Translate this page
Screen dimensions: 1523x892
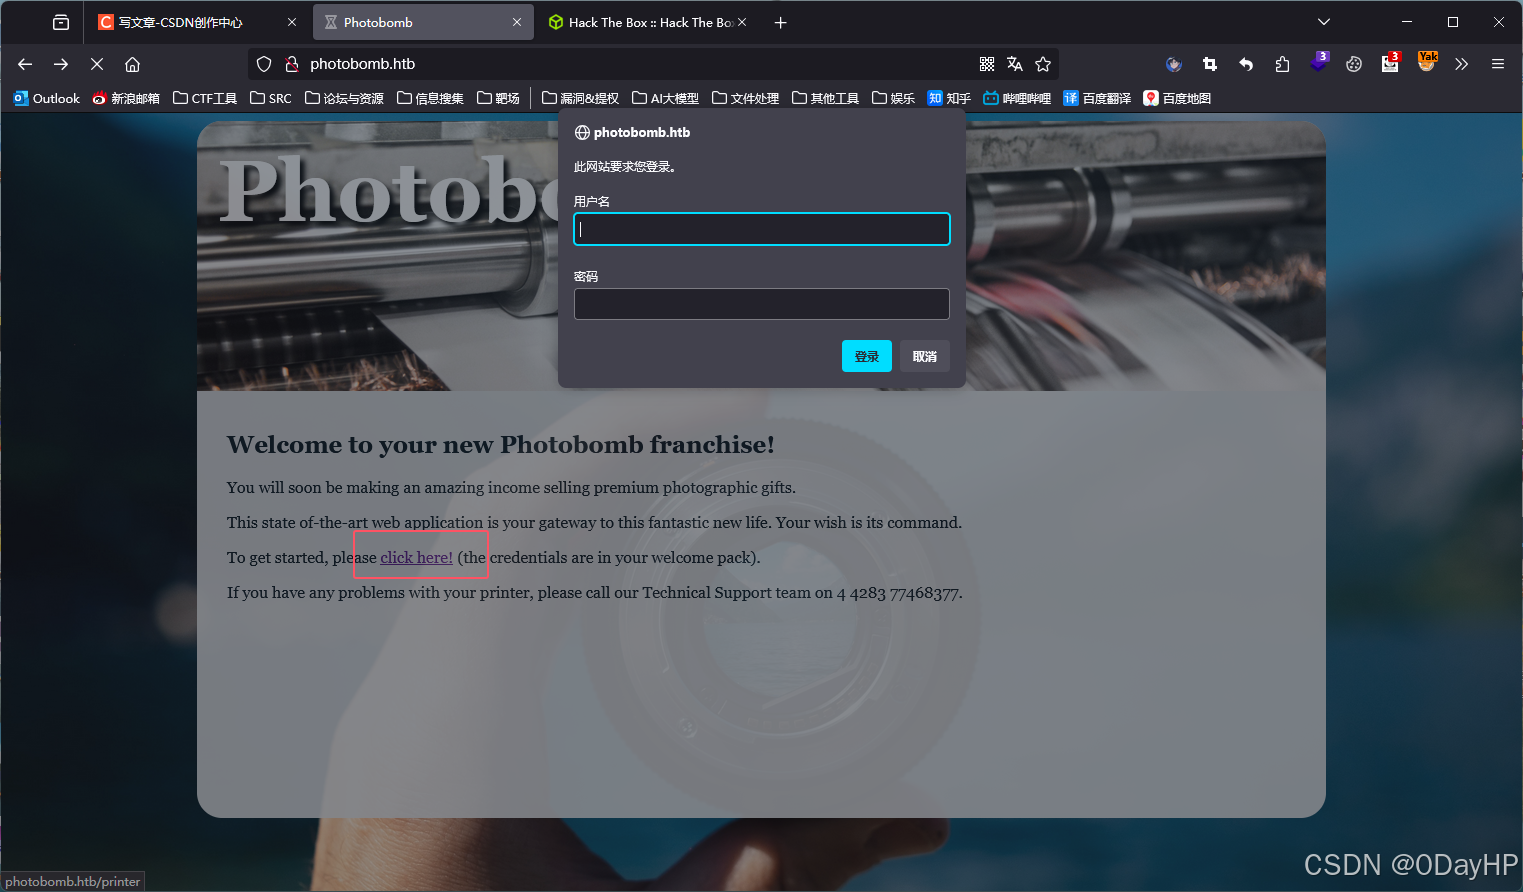(1015, 64)
